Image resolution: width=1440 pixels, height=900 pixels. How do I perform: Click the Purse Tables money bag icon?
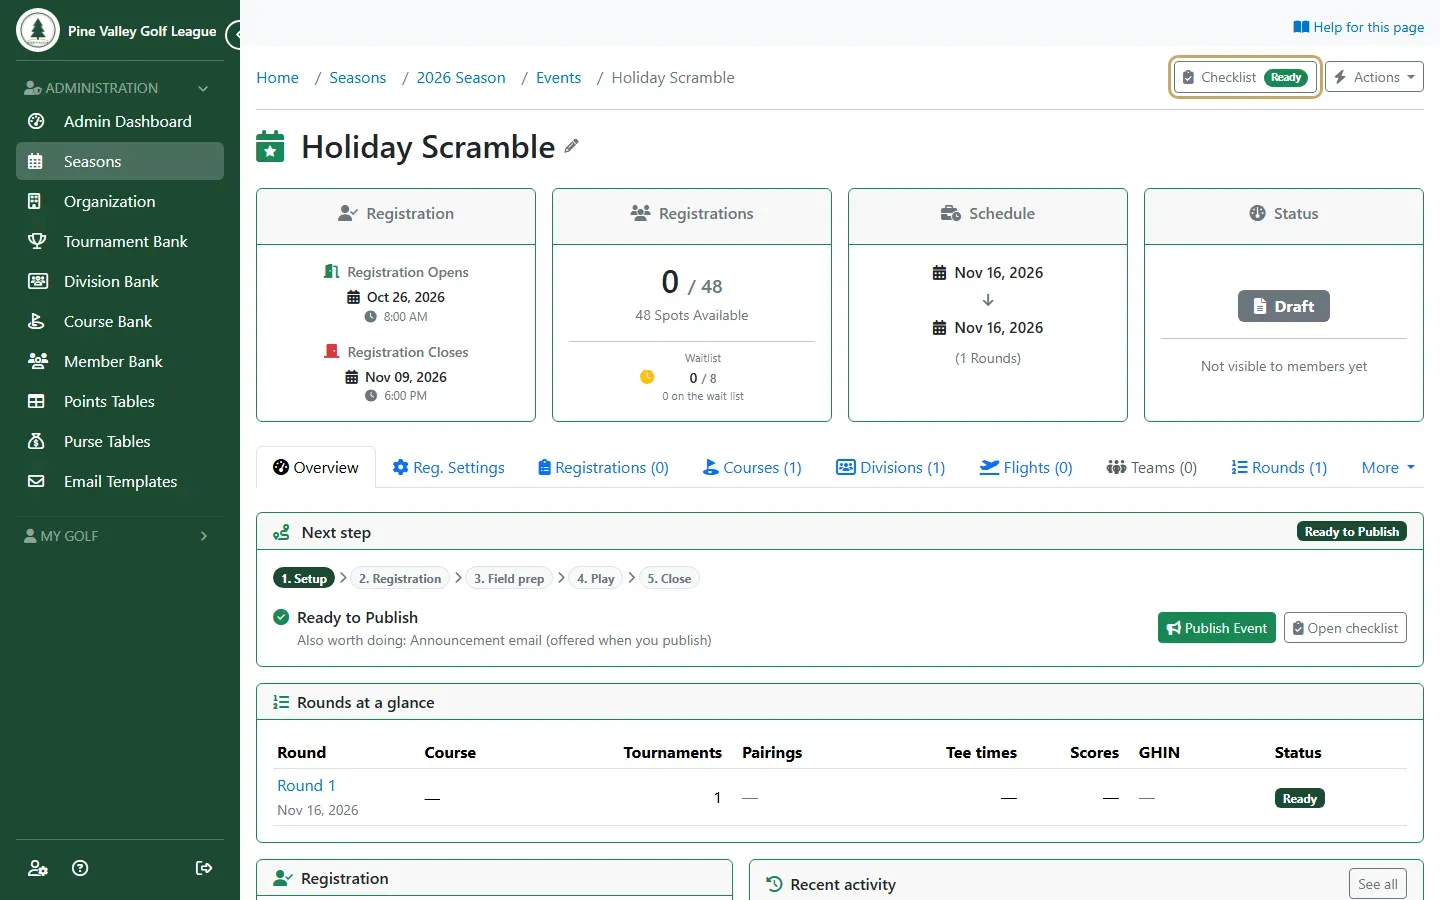point(36,441)
